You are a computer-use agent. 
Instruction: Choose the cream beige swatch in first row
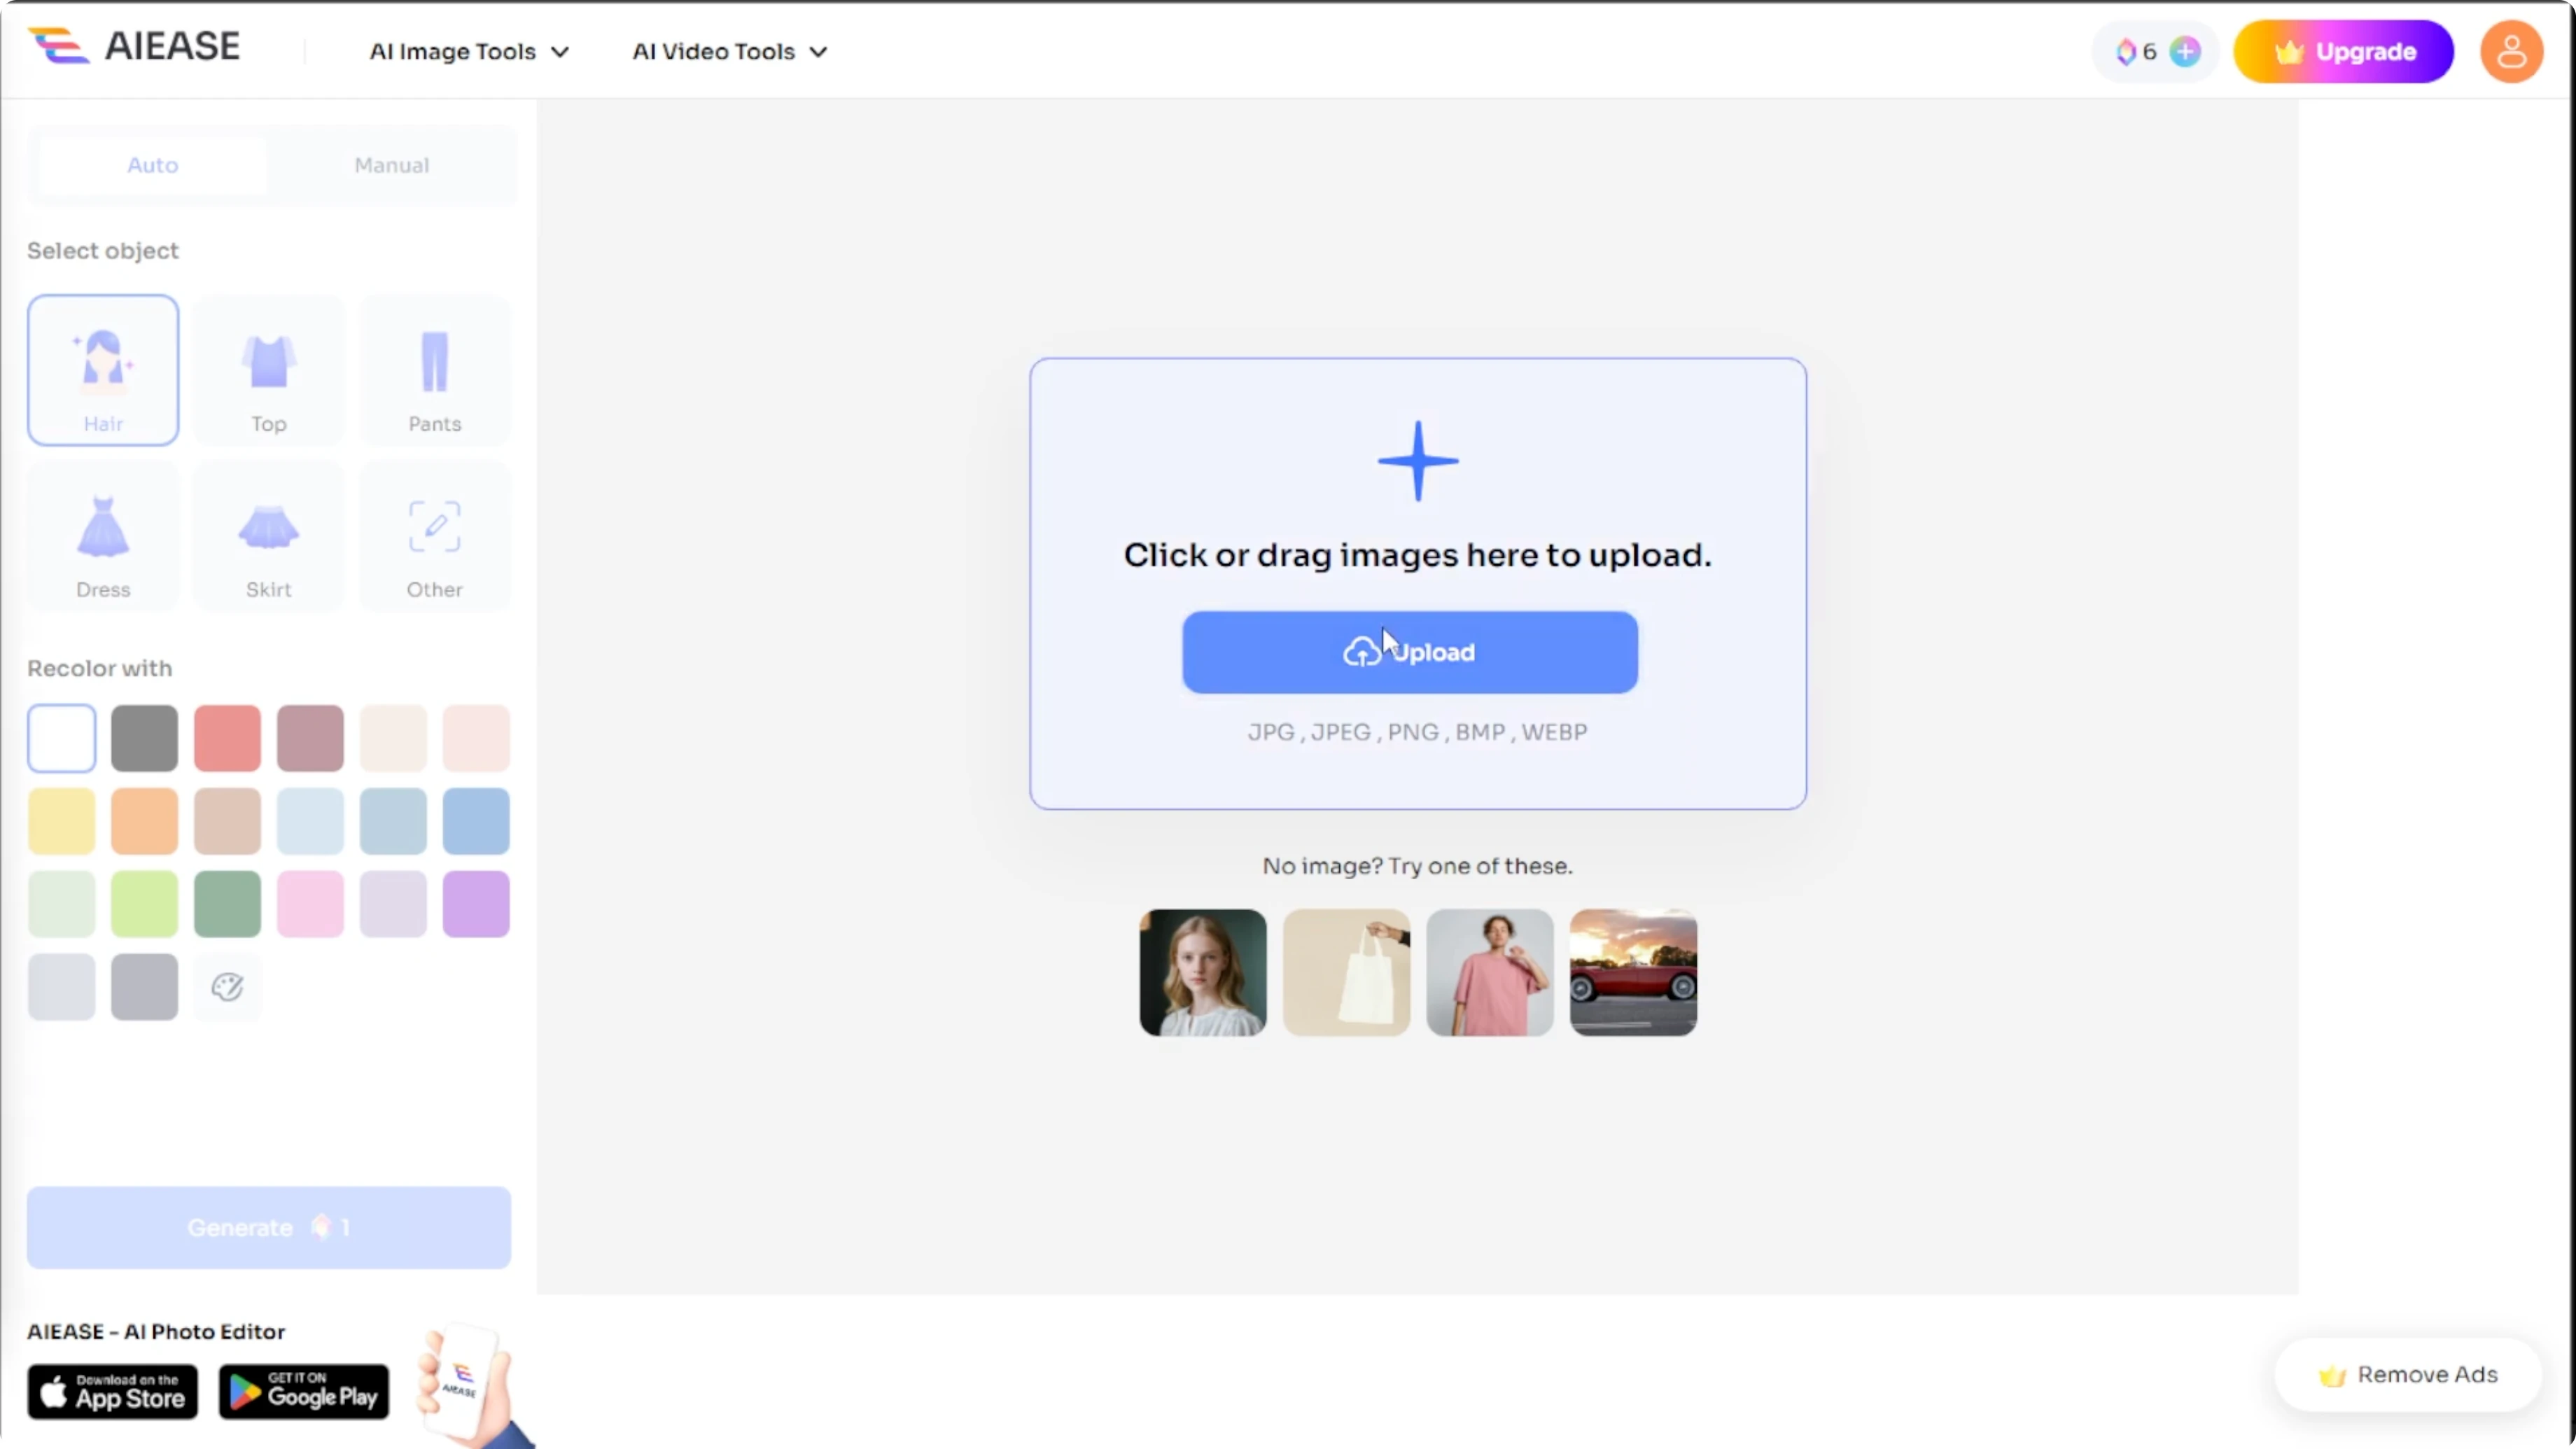click(393, 738)
